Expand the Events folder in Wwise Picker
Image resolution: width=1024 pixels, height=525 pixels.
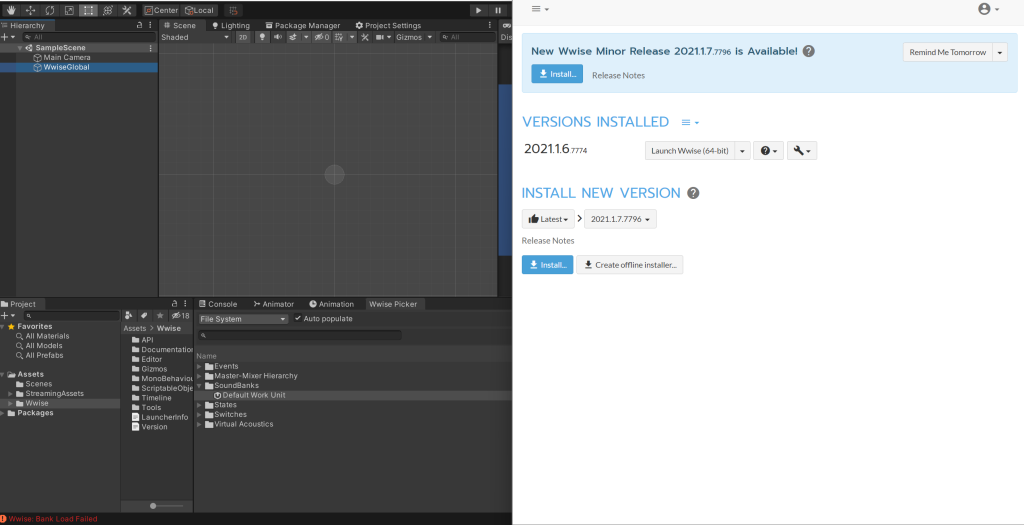200,366
